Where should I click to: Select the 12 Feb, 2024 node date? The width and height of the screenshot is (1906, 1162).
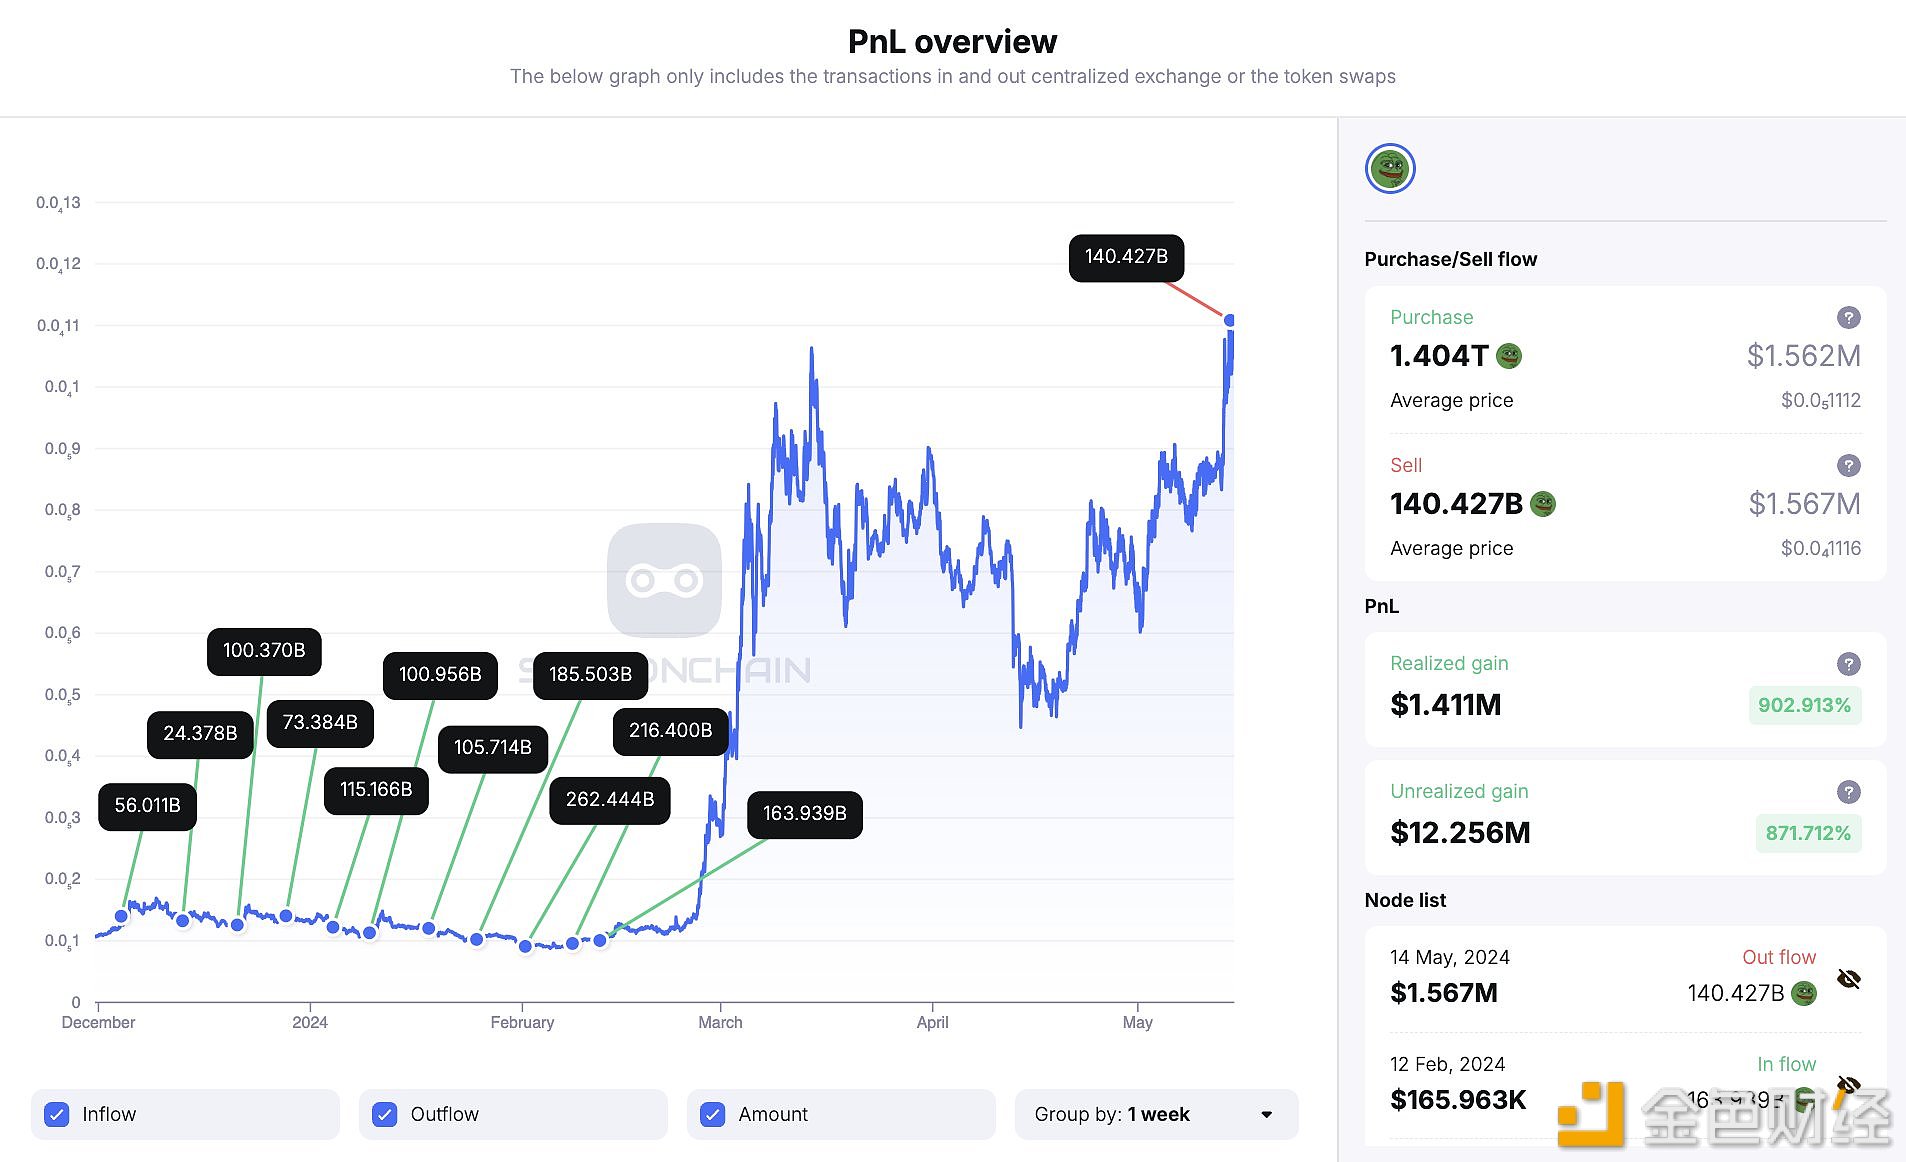[1447, 1065]
